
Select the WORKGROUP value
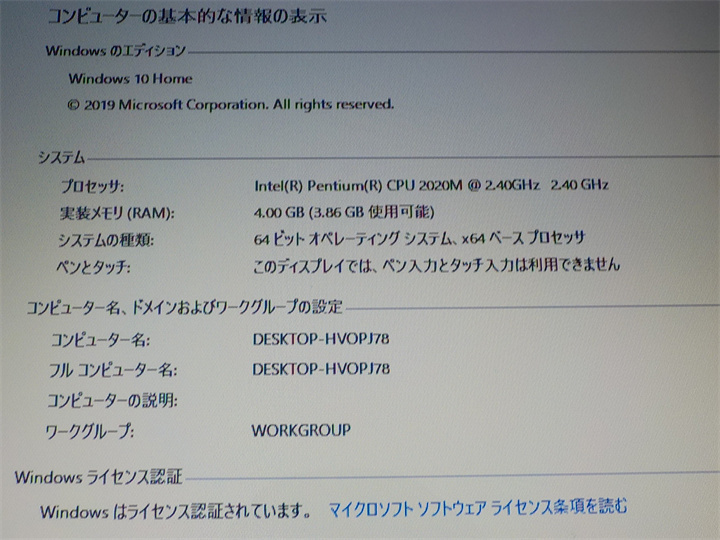pyautogui.click(x=301, y=430)
